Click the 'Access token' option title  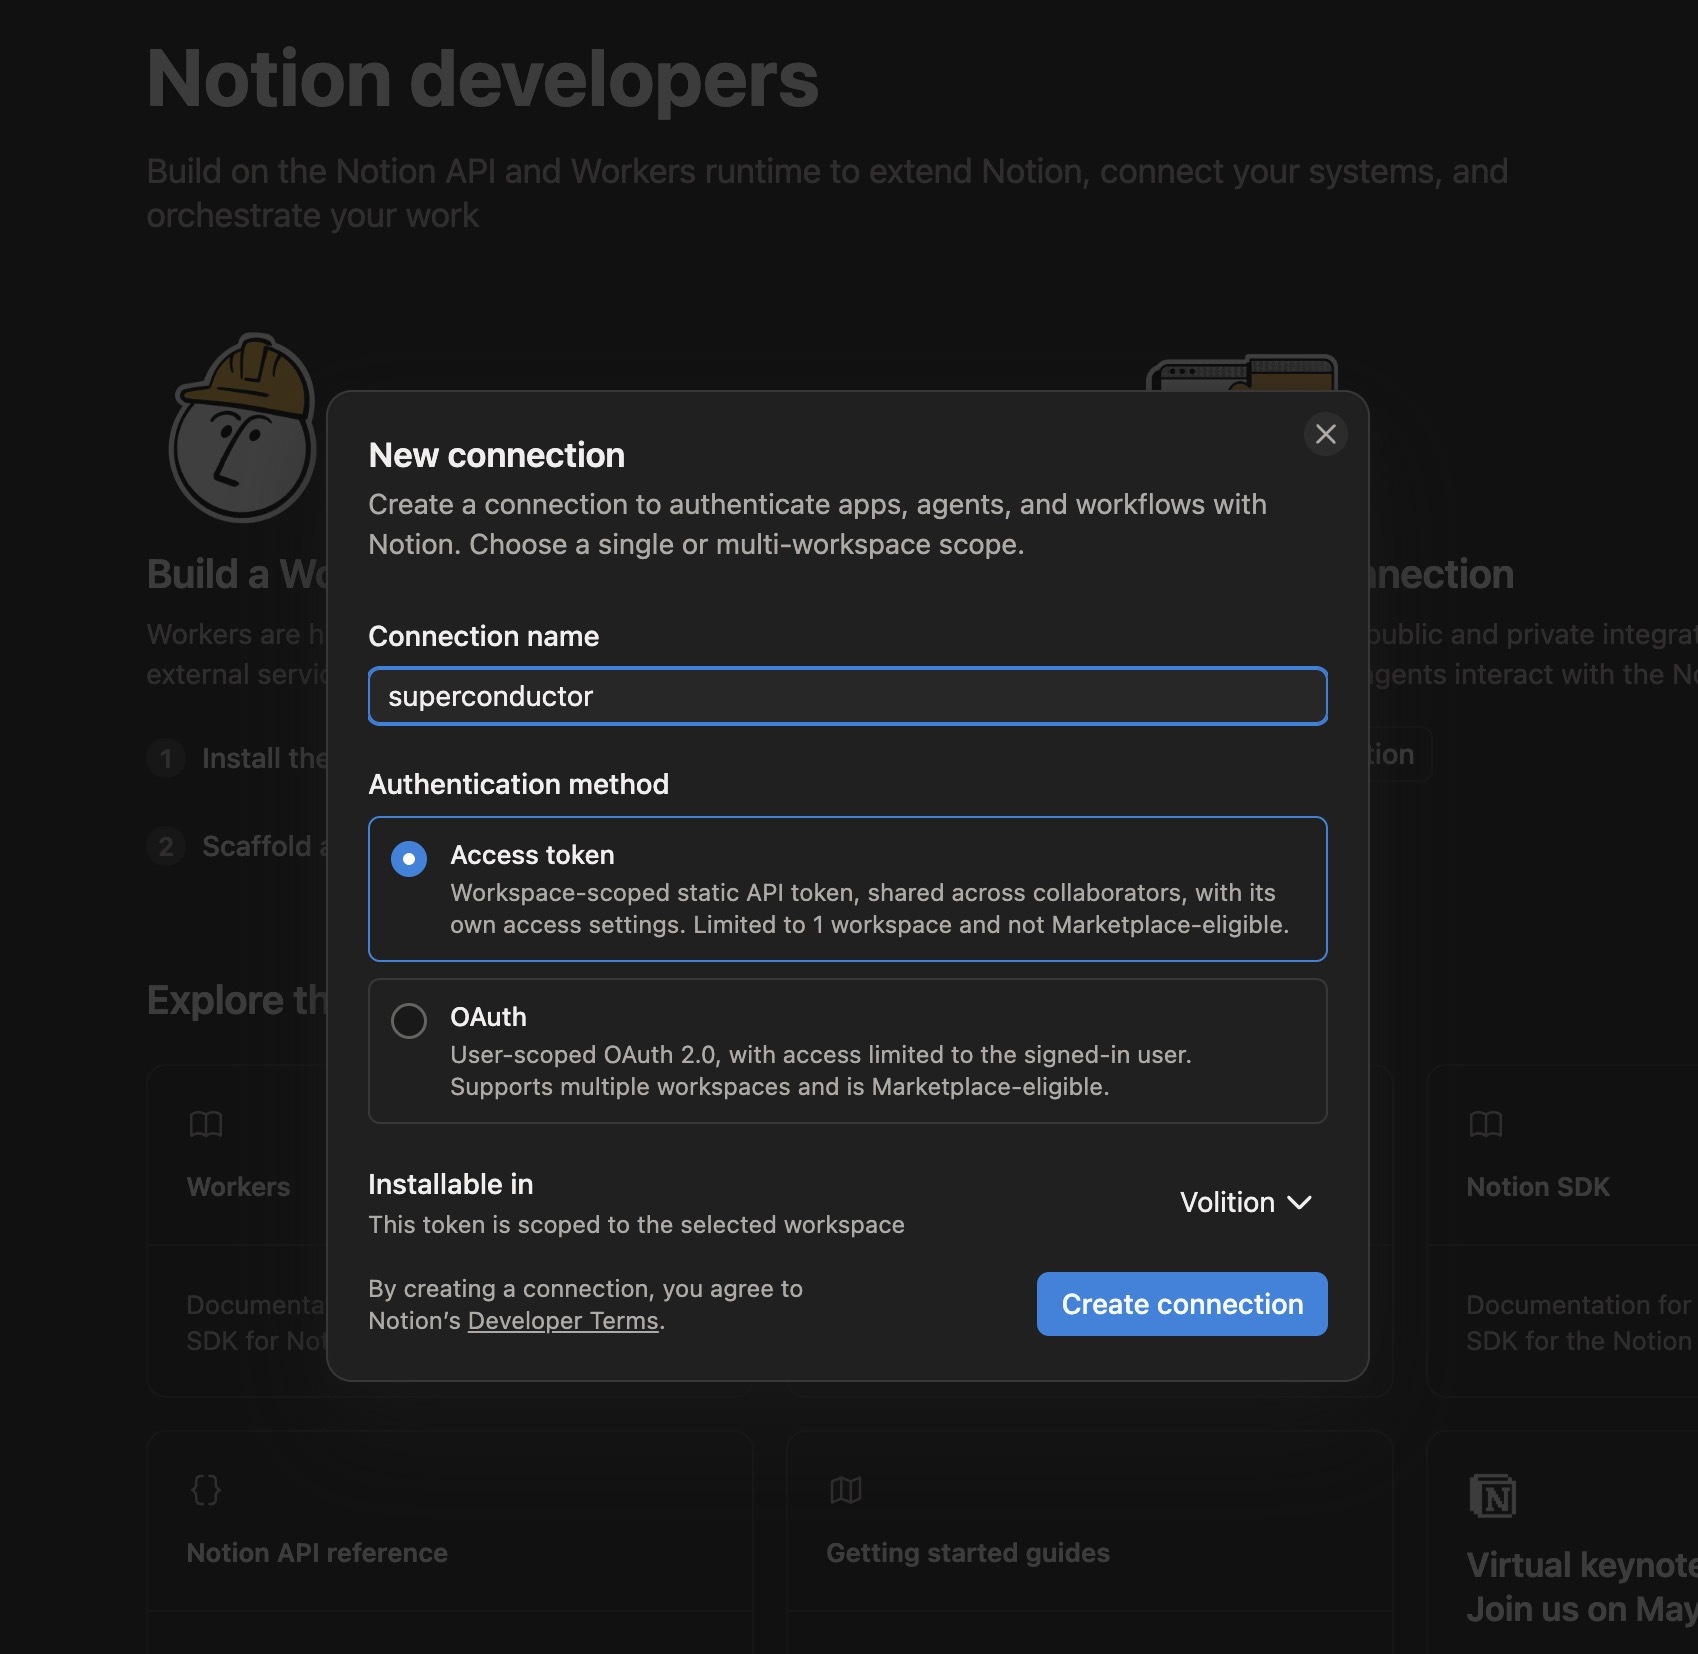coord(533,855)
